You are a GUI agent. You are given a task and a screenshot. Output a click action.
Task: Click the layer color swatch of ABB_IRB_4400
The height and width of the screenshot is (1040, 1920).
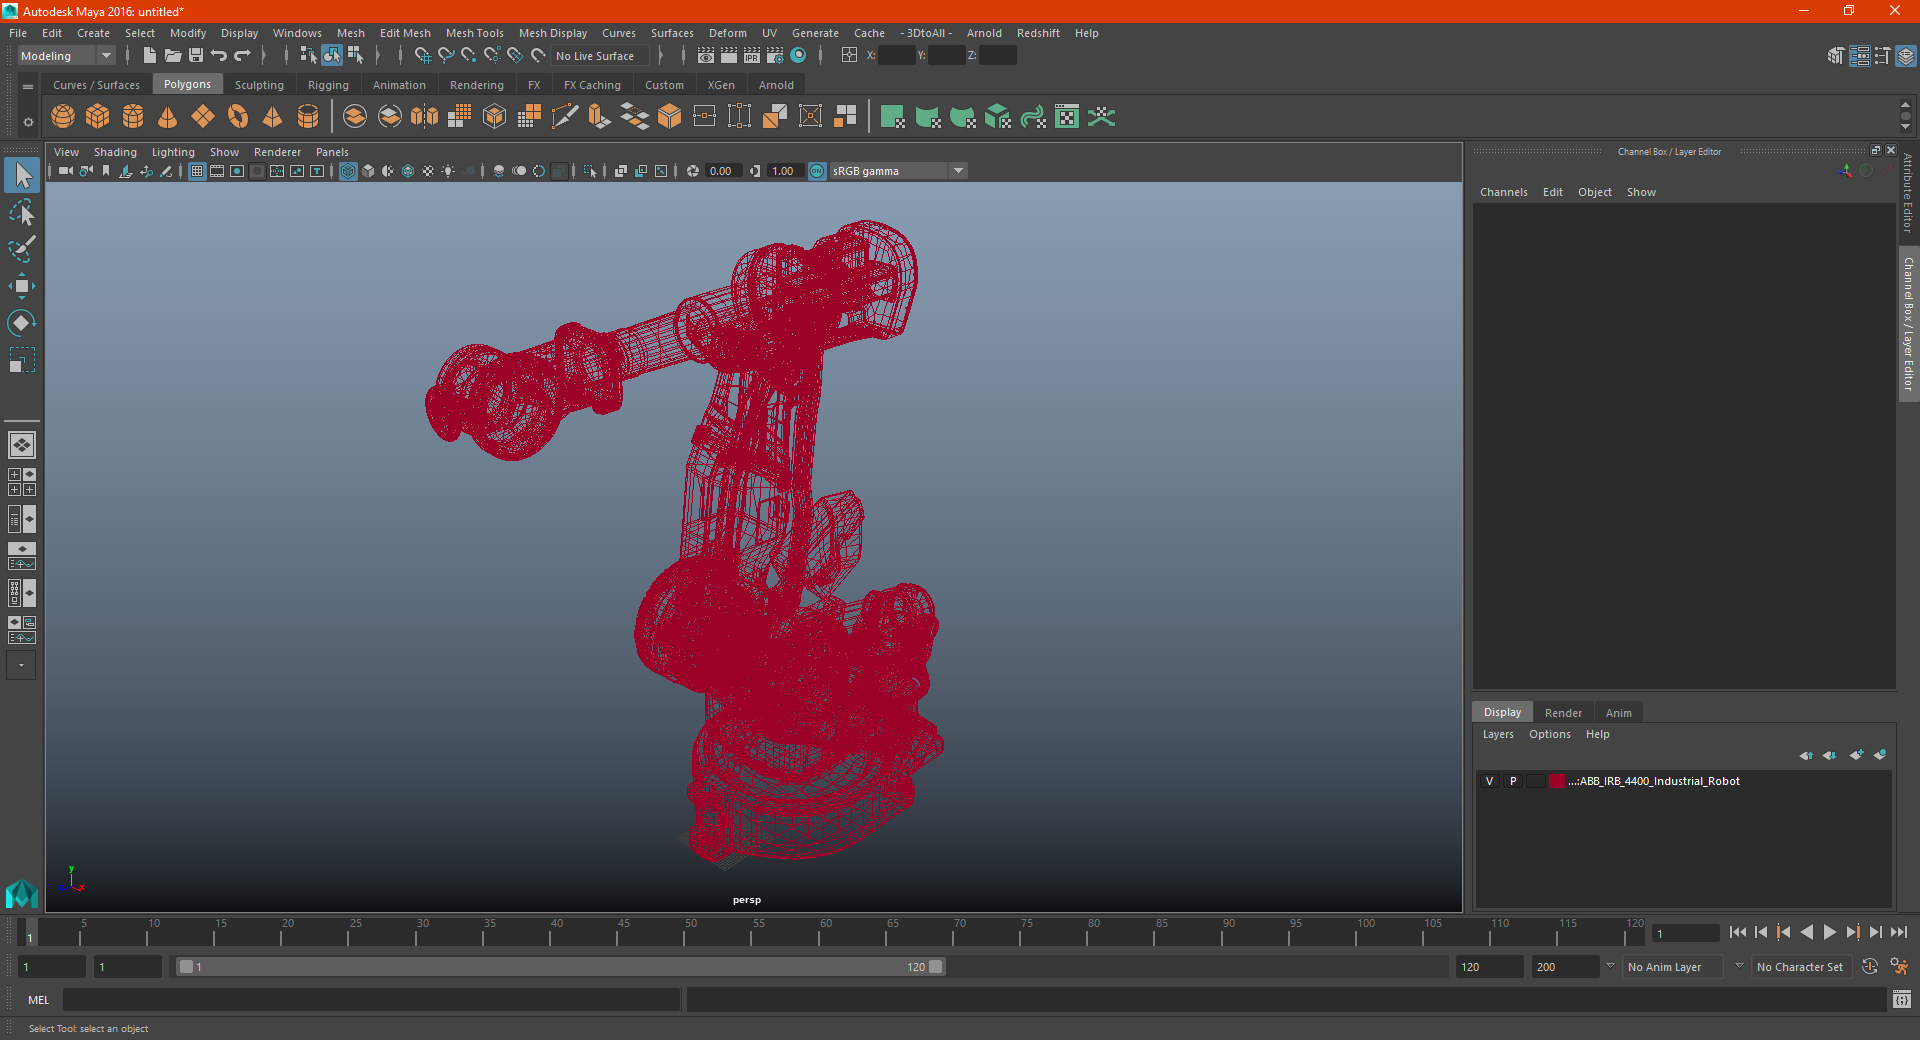pyautogui.click(x=1557, y=781)
